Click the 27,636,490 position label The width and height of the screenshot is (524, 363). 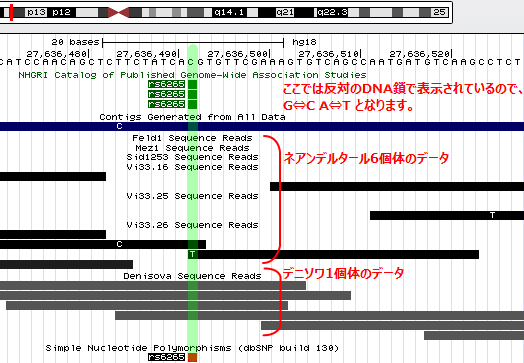point(147,54)
